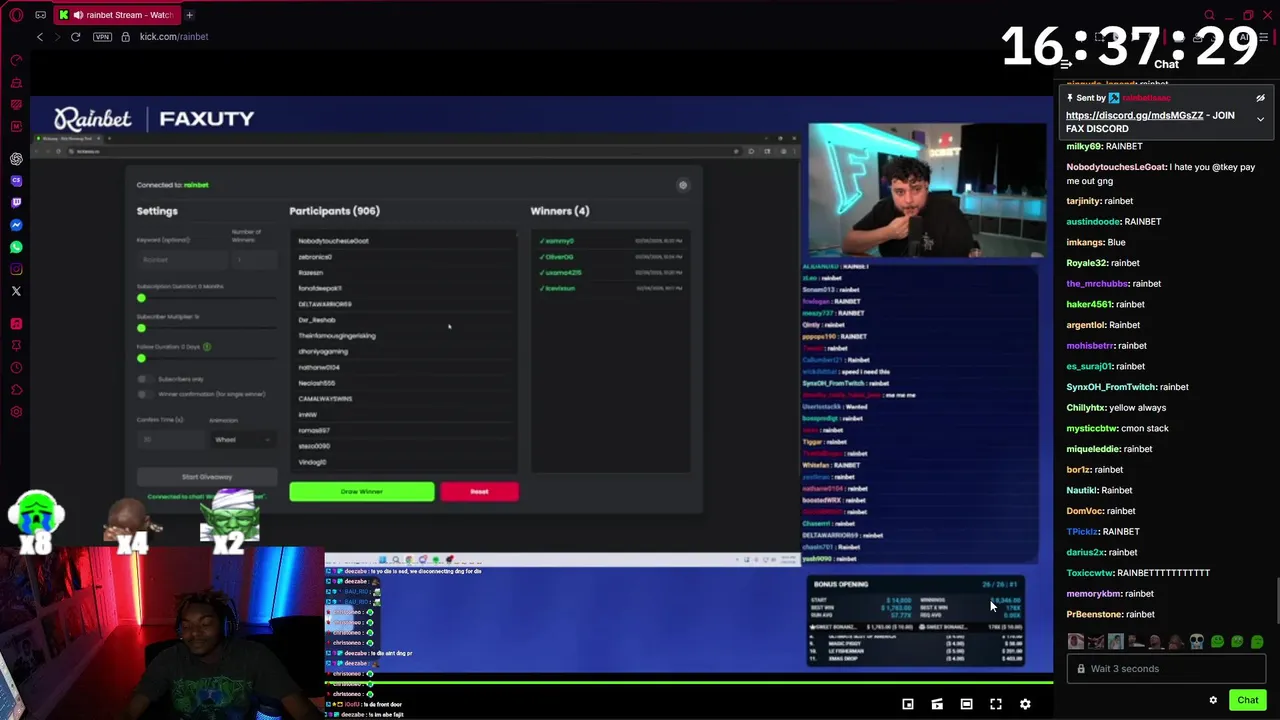Open GX Cleaner in the Opera sidebar
This screenshot has height=720, width=1280.
16,82
